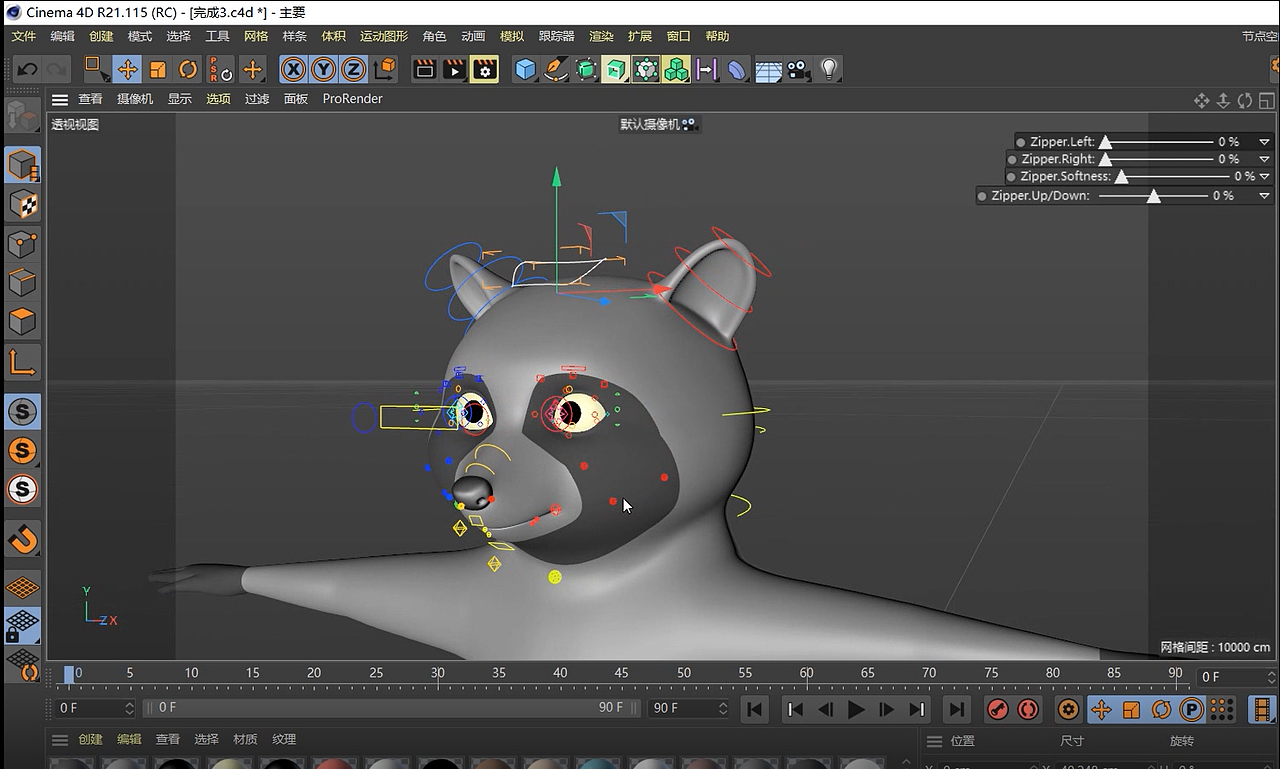This screenshot has height=769, width=1280.
Task: Open the coordinates panel hamburger menu
Action: pos(934,741)
